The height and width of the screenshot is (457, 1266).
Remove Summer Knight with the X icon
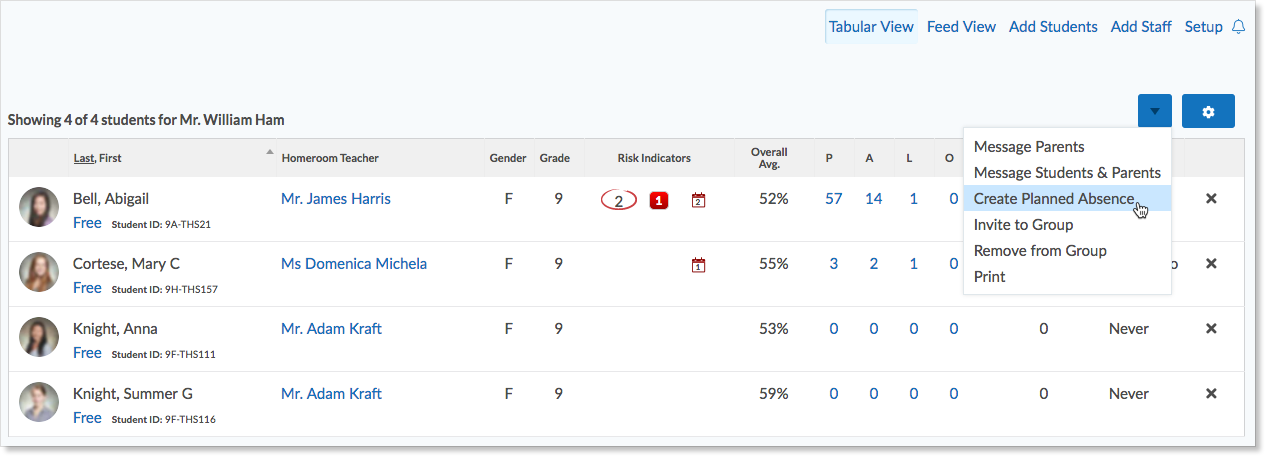point(1211,394)
